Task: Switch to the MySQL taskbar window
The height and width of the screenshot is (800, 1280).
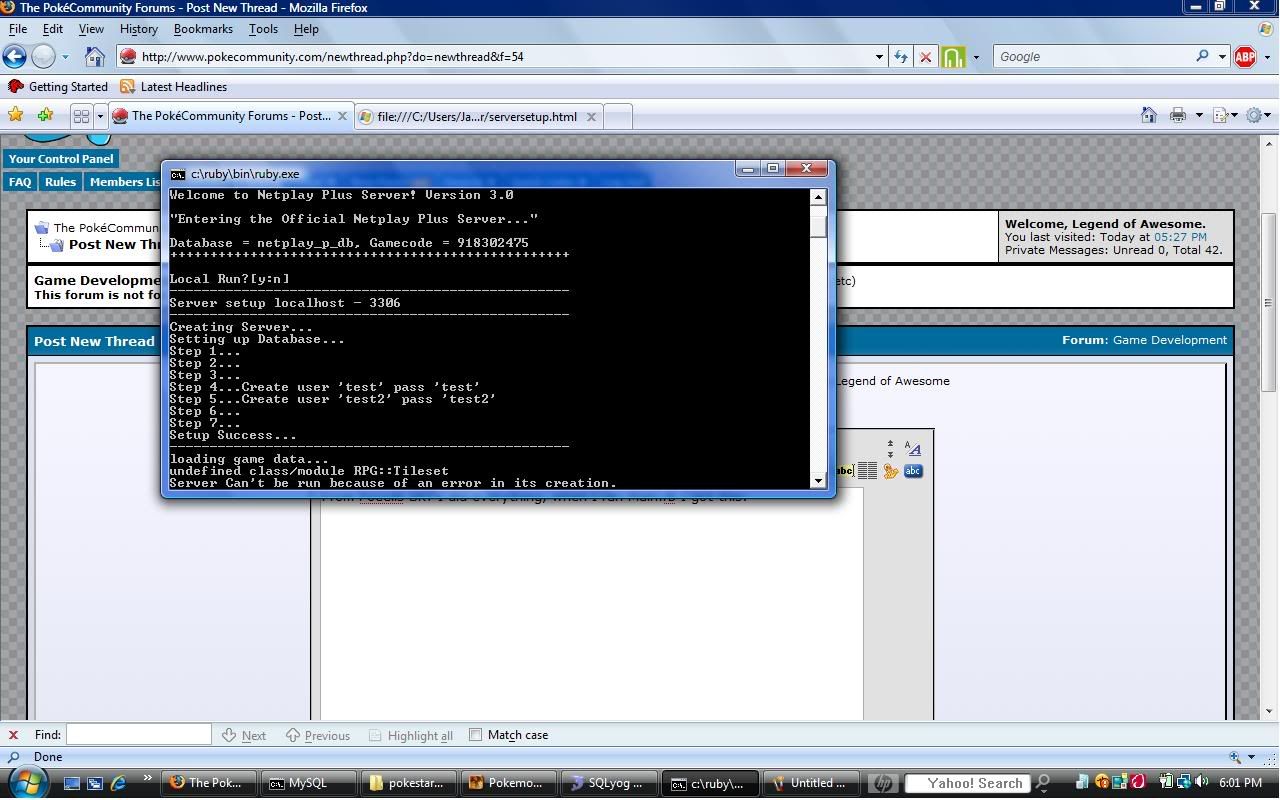Action: [308, 783]
